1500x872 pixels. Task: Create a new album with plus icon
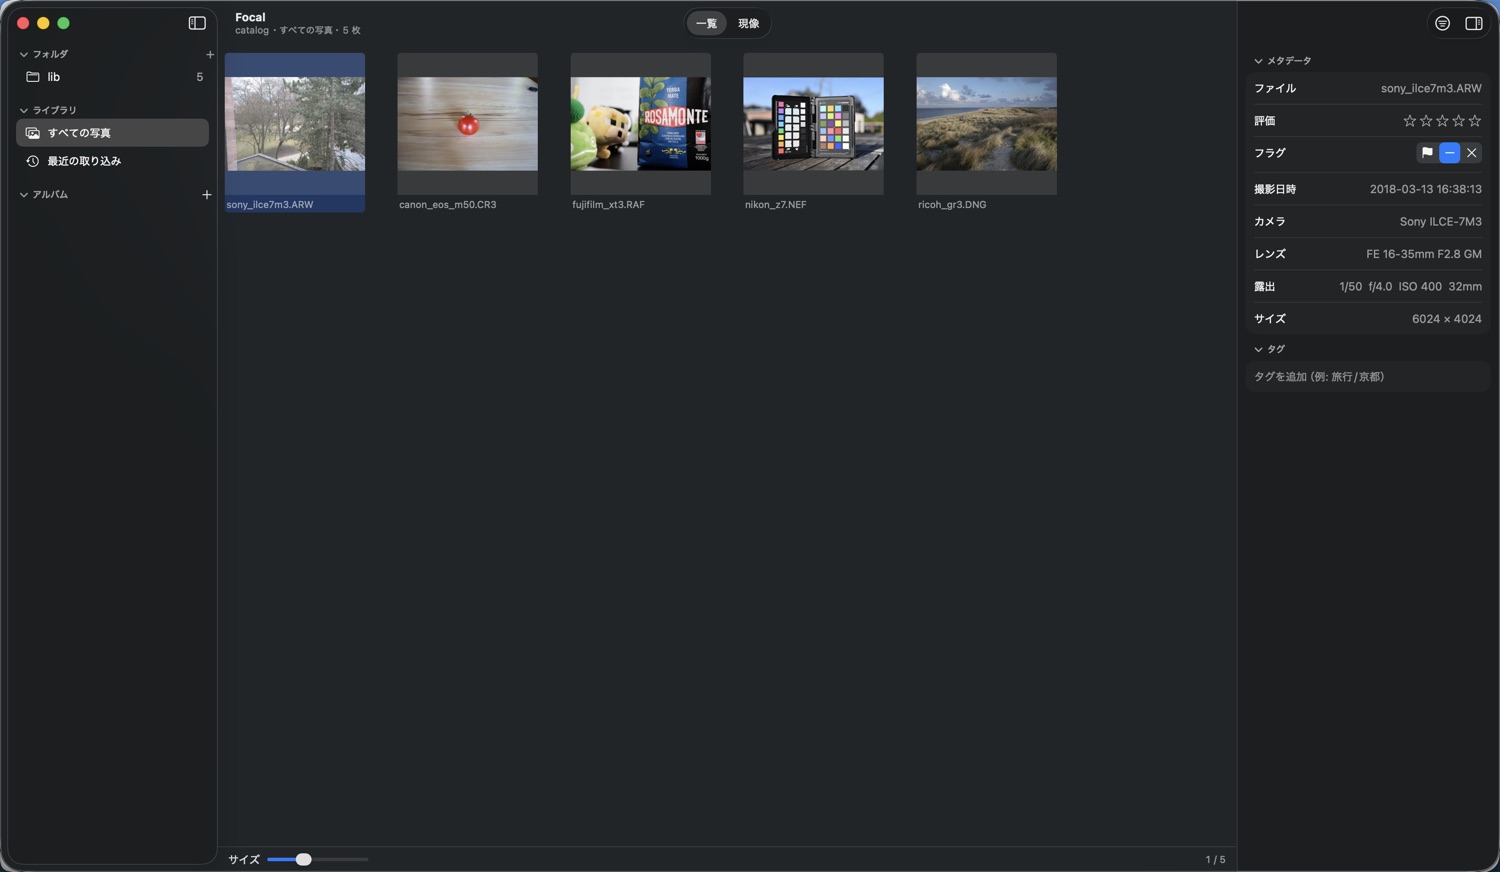click(x=207, y=194)
